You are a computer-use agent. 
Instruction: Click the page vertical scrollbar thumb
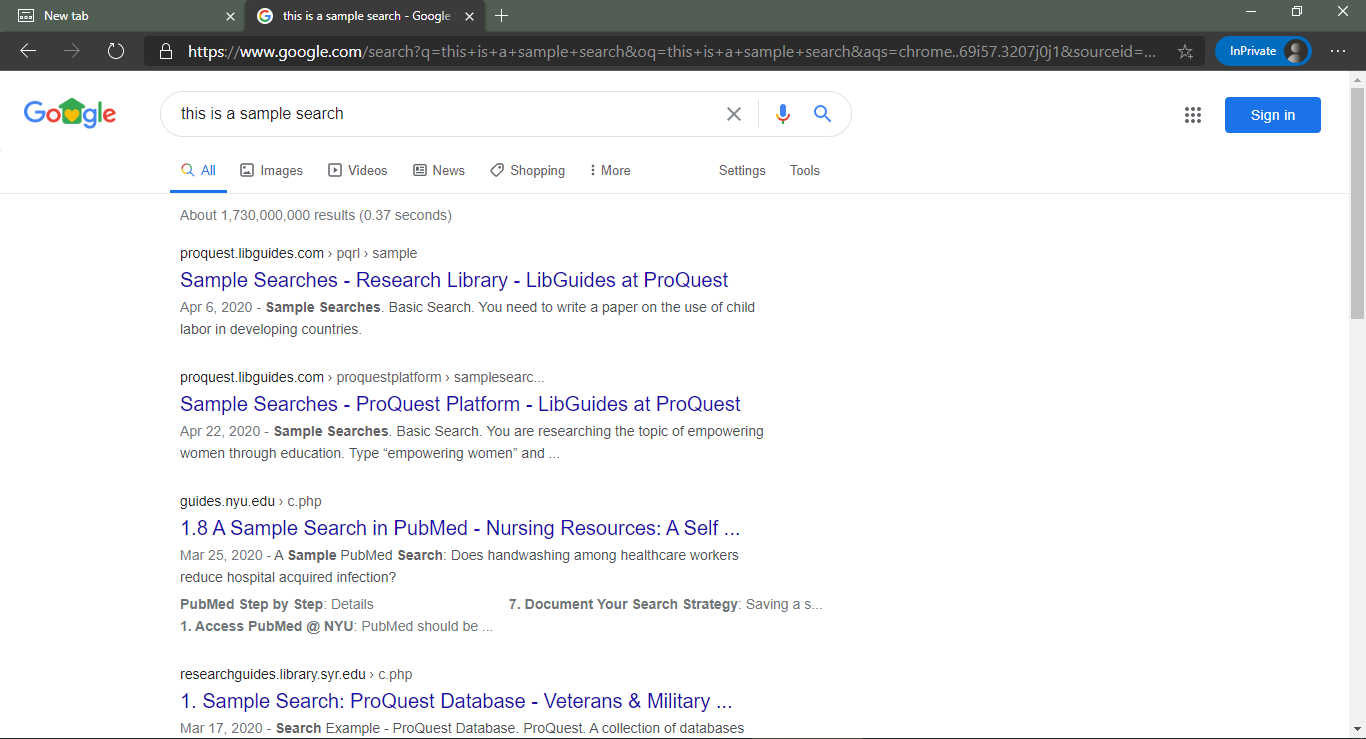pos(1357,203)
